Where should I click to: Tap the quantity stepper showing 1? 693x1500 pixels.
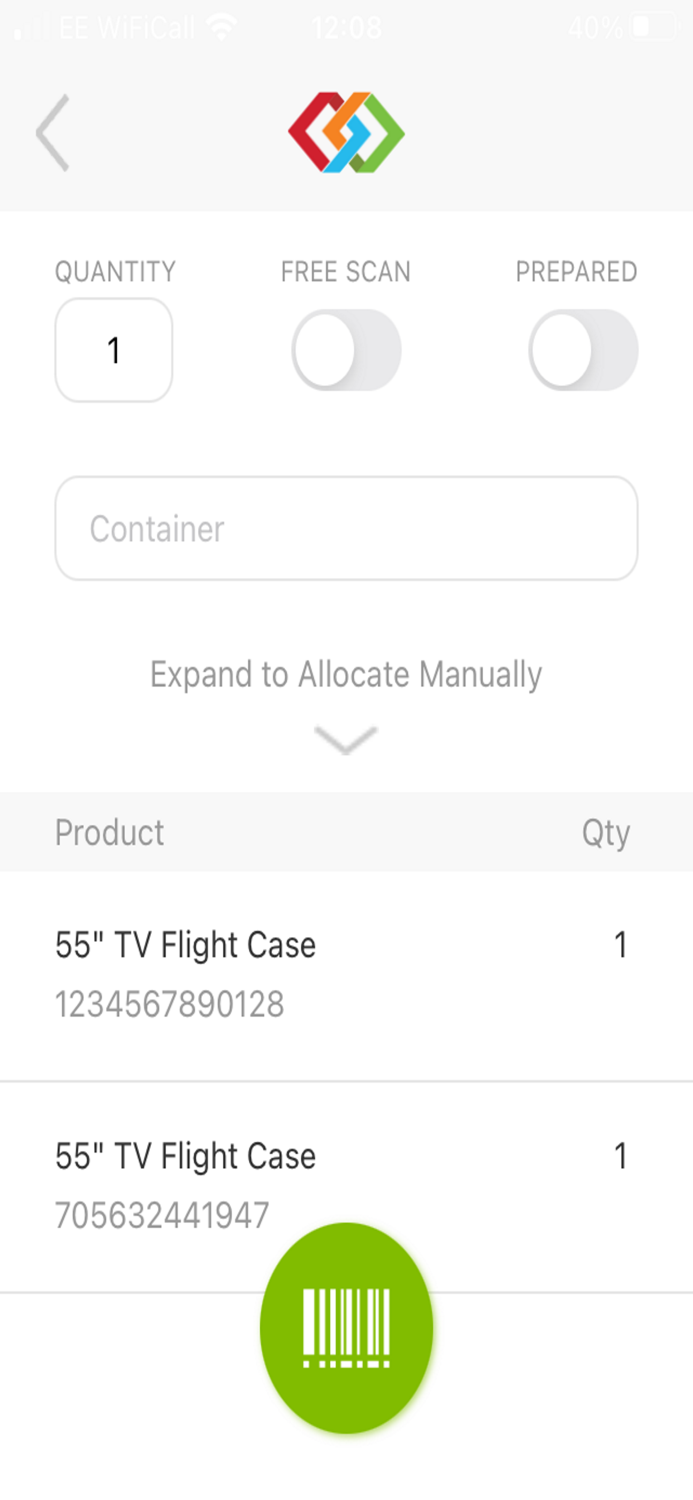tap(113, 349)
